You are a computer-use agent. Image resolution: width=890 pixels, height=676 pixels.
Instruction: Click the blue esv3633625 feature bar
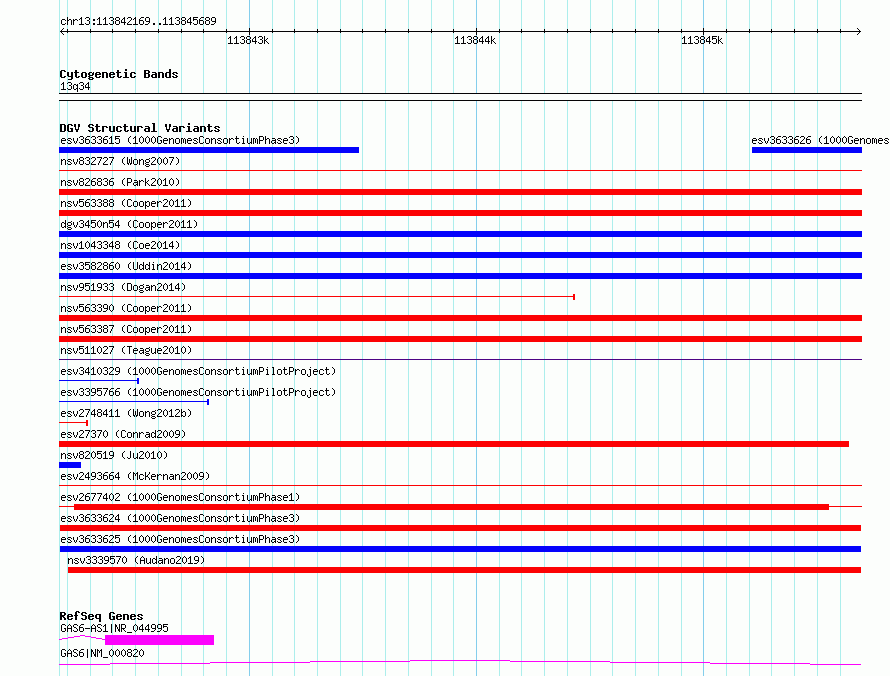coord(460,549)
